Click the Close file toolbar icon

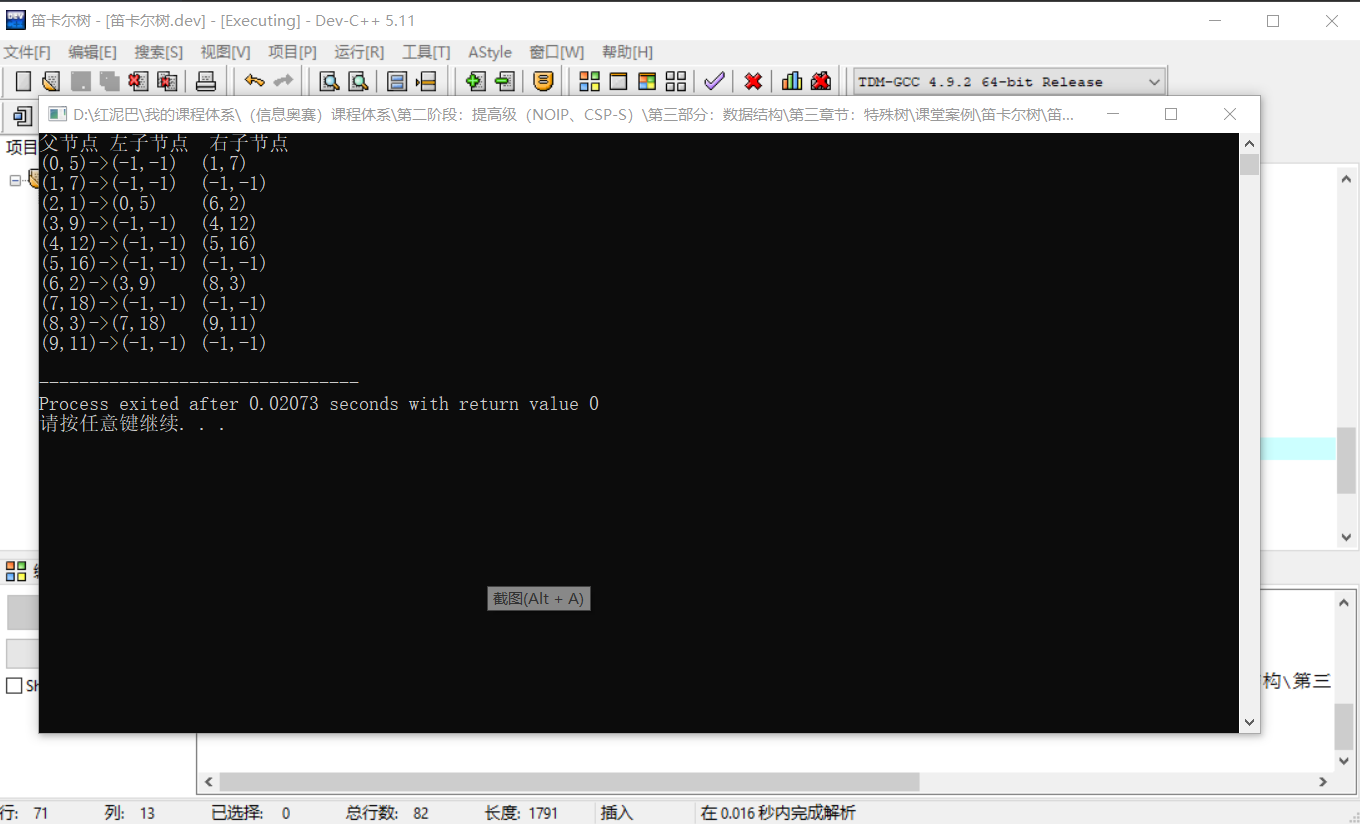pos(138,82)
